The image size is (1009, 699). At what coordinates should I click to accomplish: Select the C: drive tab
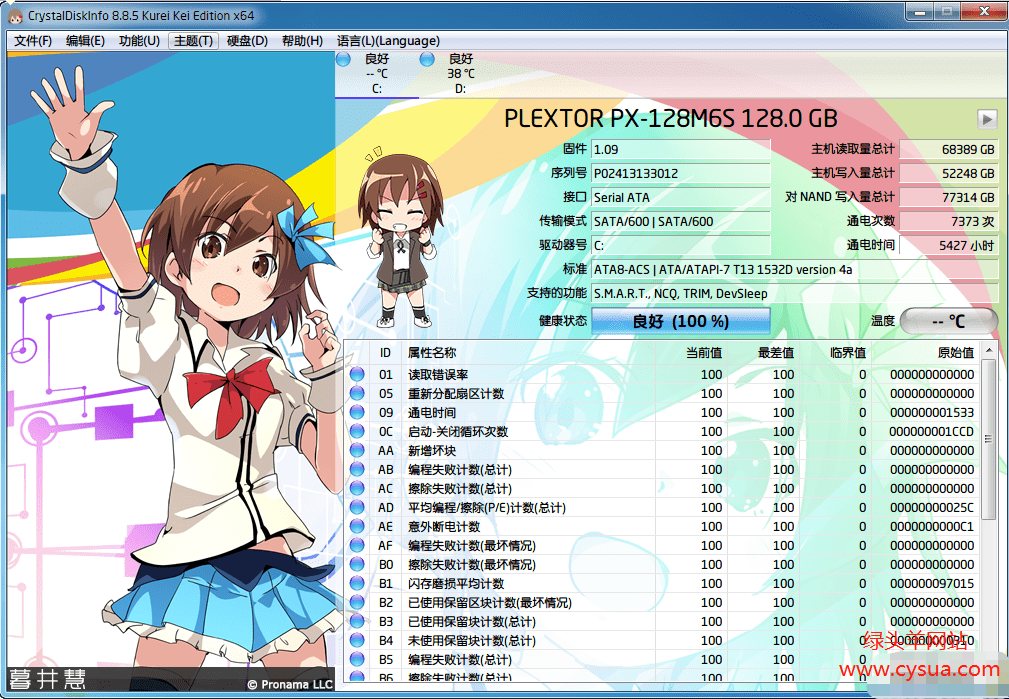[377, 73]
